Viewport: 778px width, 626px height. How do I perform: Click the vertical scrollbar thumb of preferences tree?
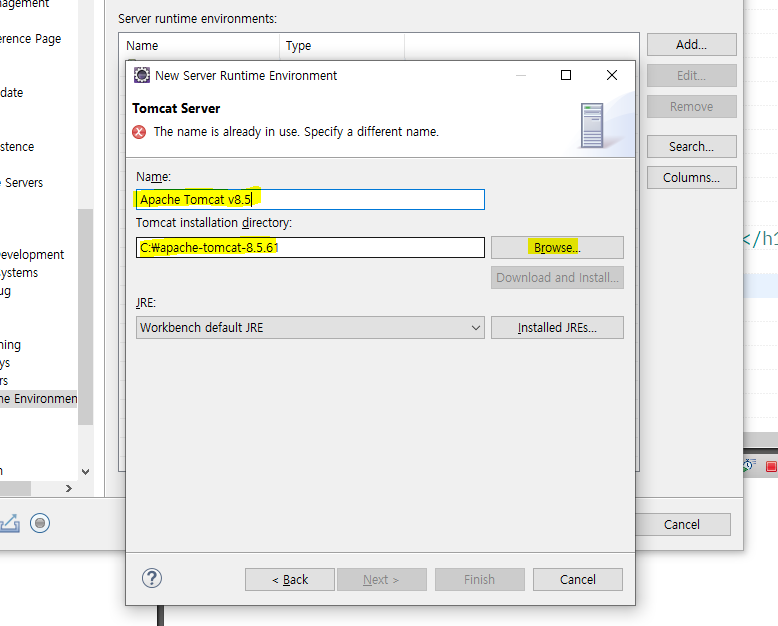[85, 316]
